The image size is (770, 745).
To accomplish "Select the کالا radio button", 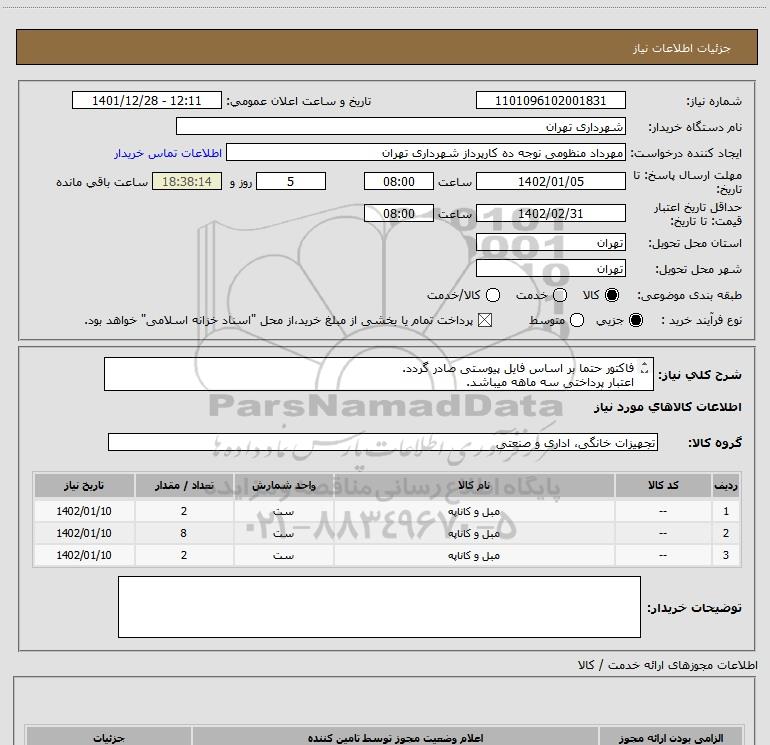I will tap(612, 295).
